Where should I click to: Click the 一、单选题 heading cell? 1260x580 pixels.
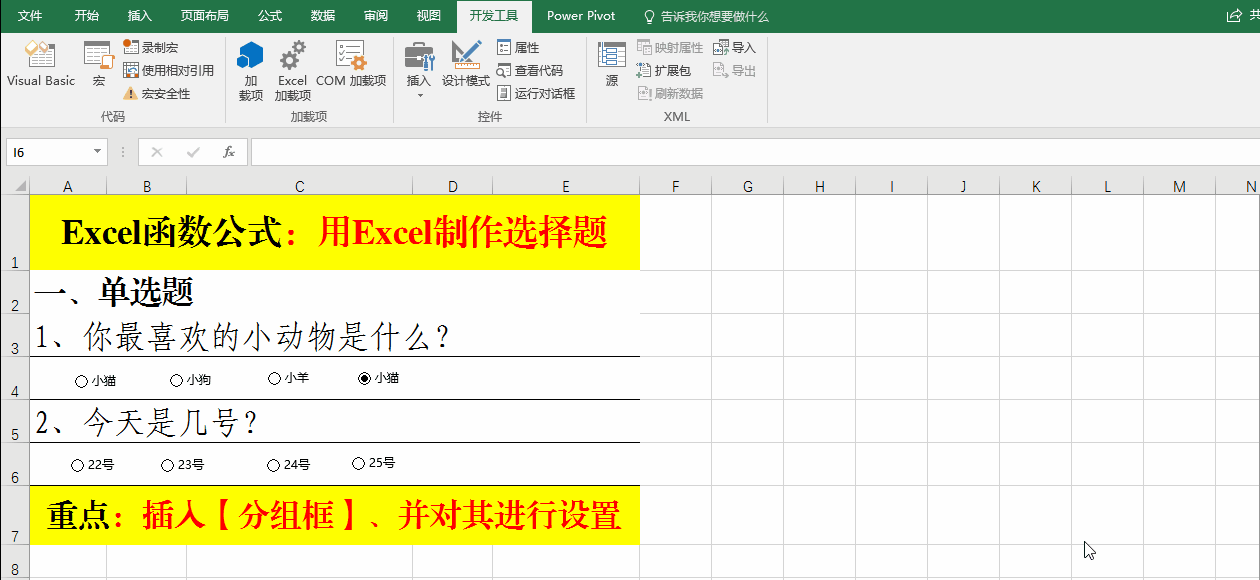pos(113,292)
